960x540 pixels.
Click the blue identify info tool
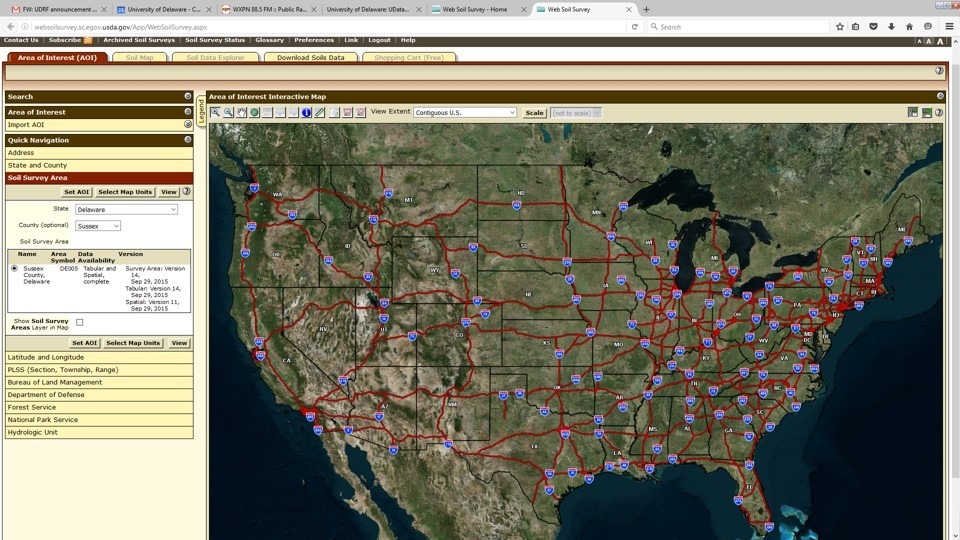point(306,113)
